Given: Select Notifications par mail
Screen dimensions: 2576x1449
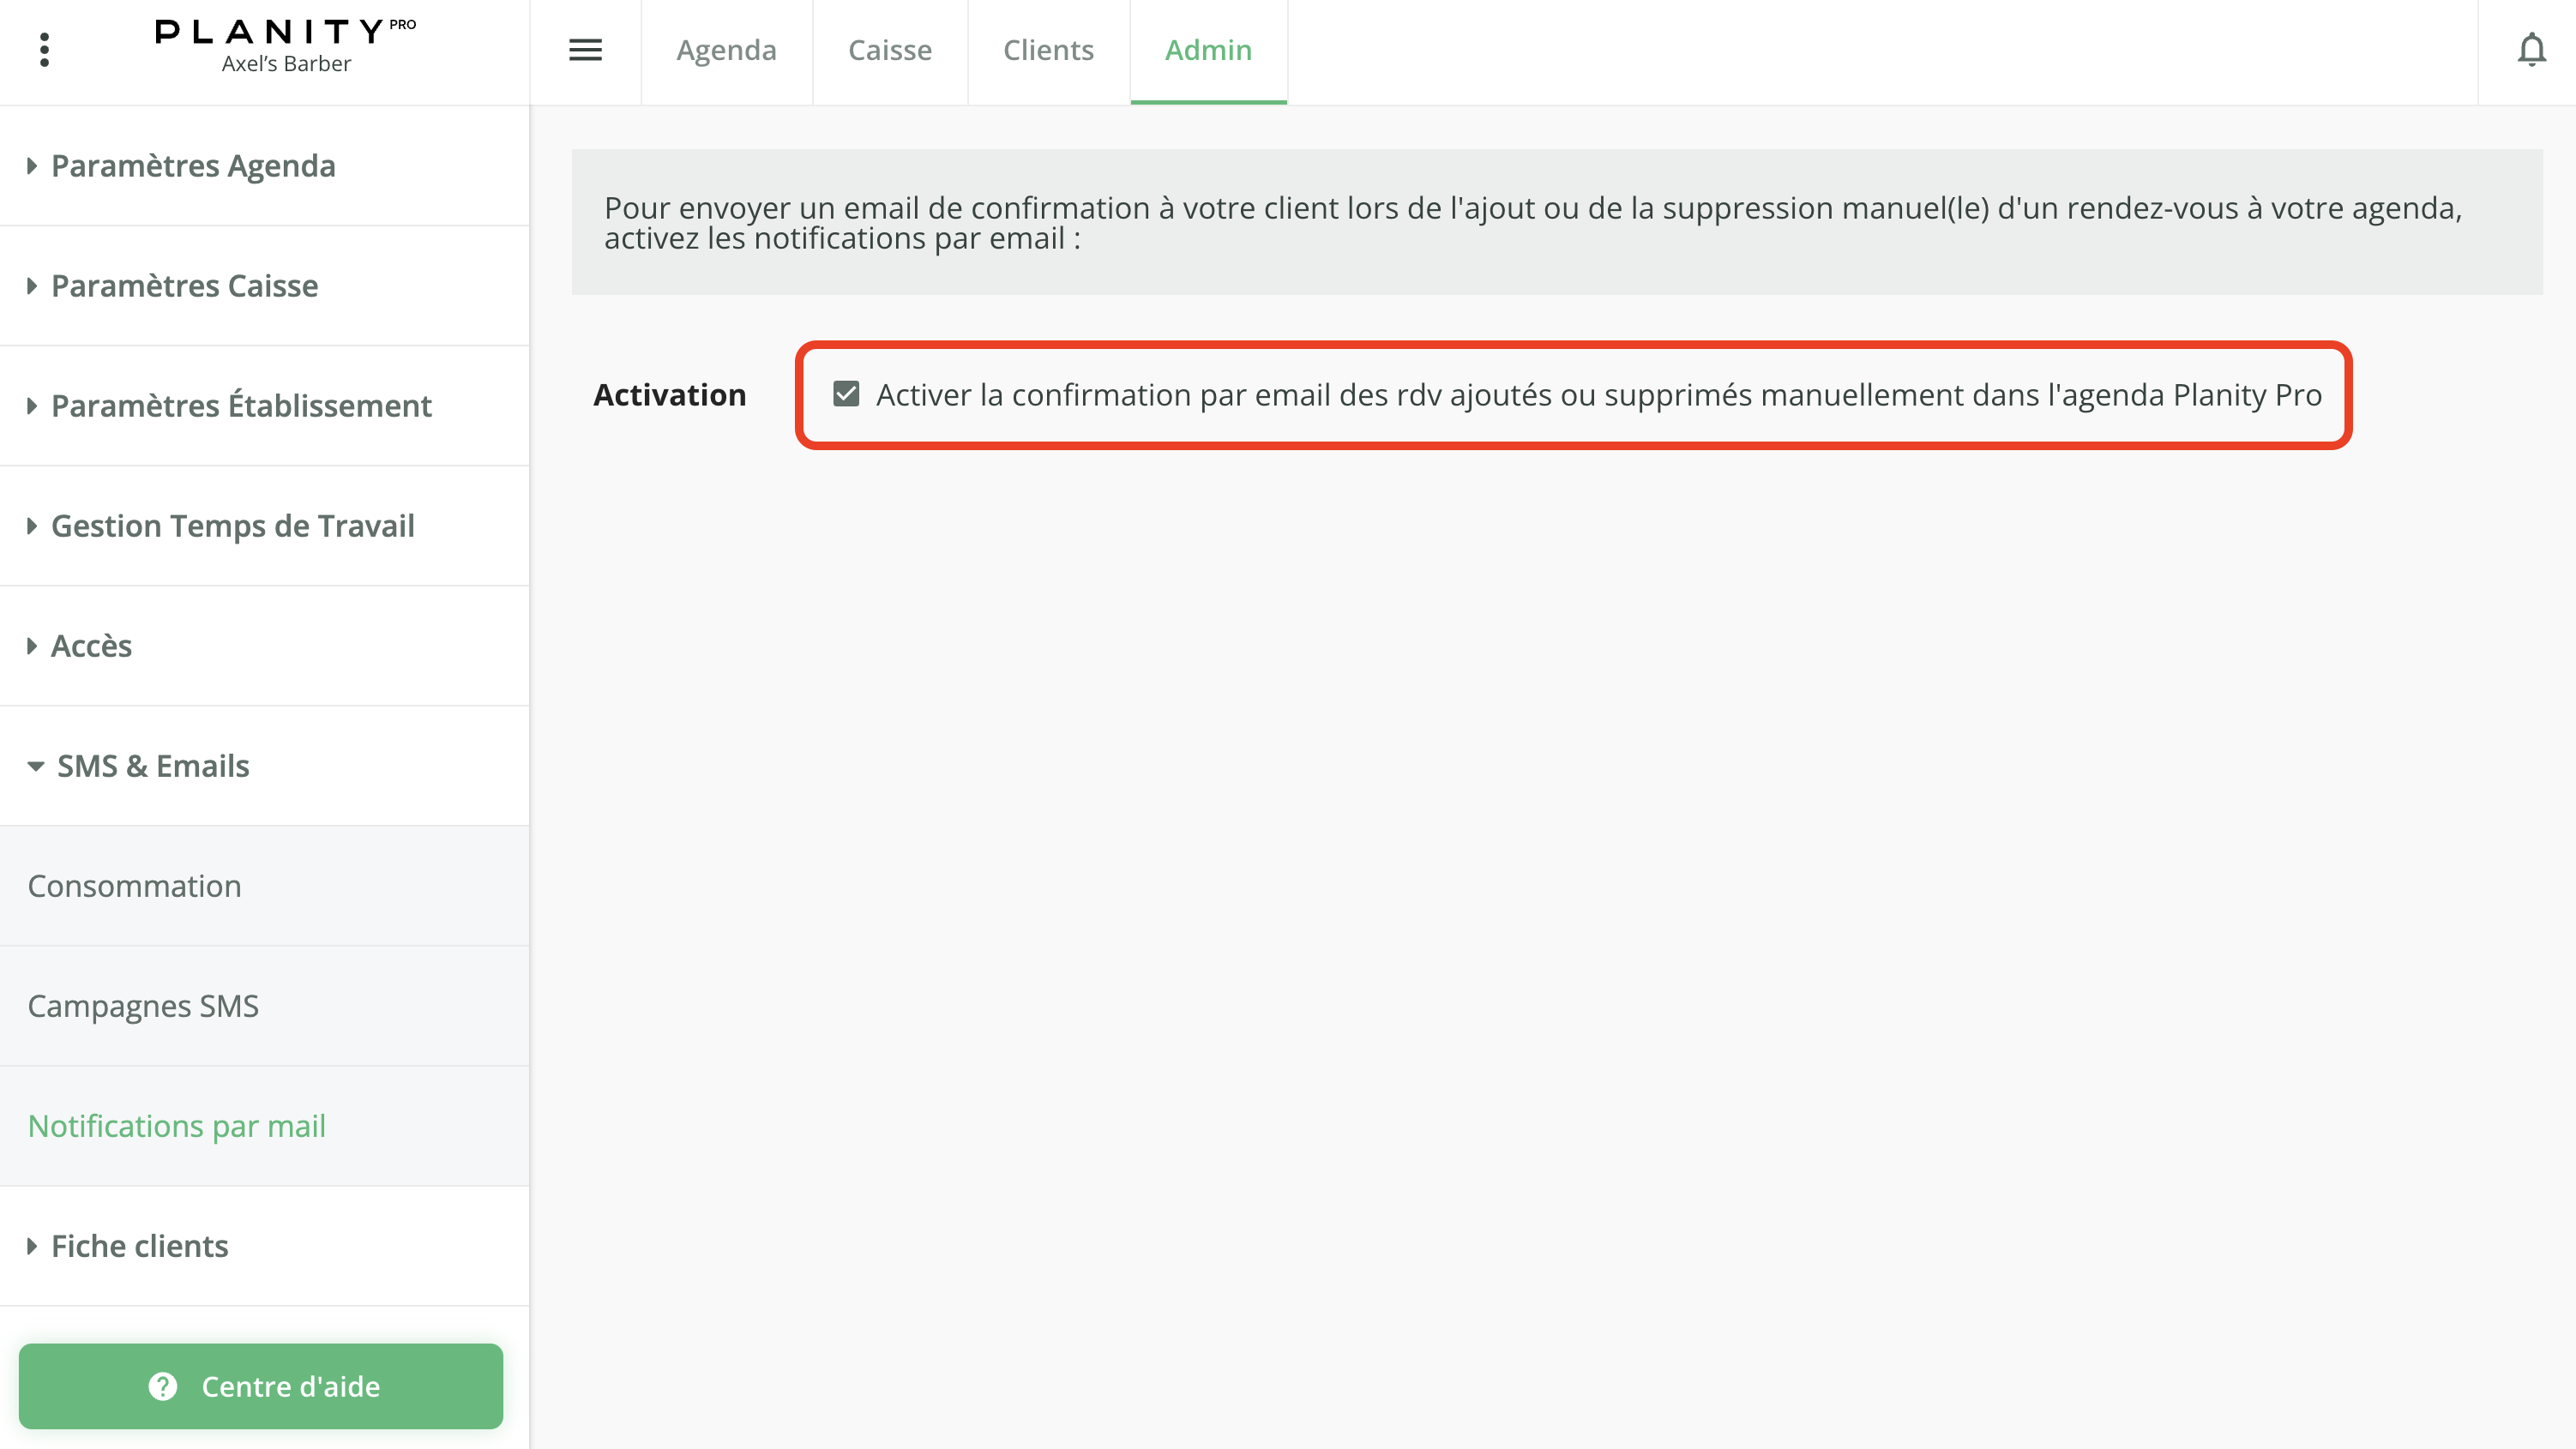Looking at the screenshot, I should point(177,1126).
